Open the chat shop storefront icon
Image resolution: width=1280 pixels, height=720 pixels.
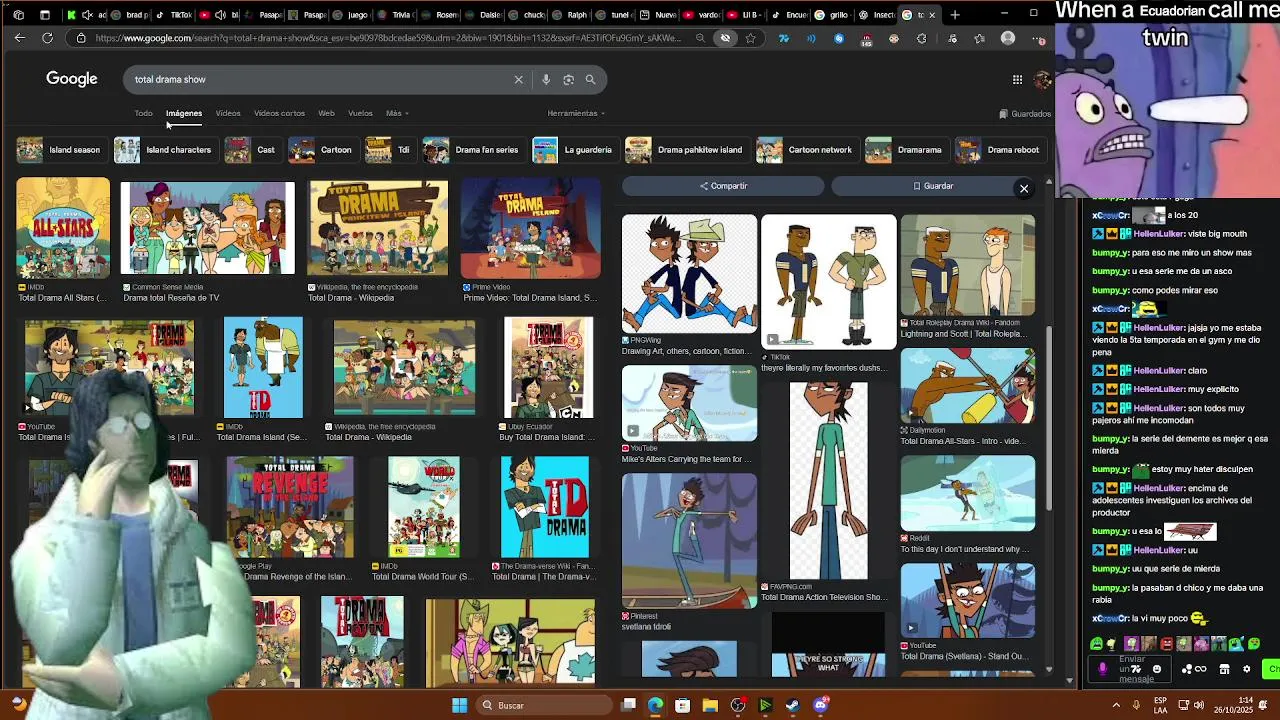(x=1224, y=669)
